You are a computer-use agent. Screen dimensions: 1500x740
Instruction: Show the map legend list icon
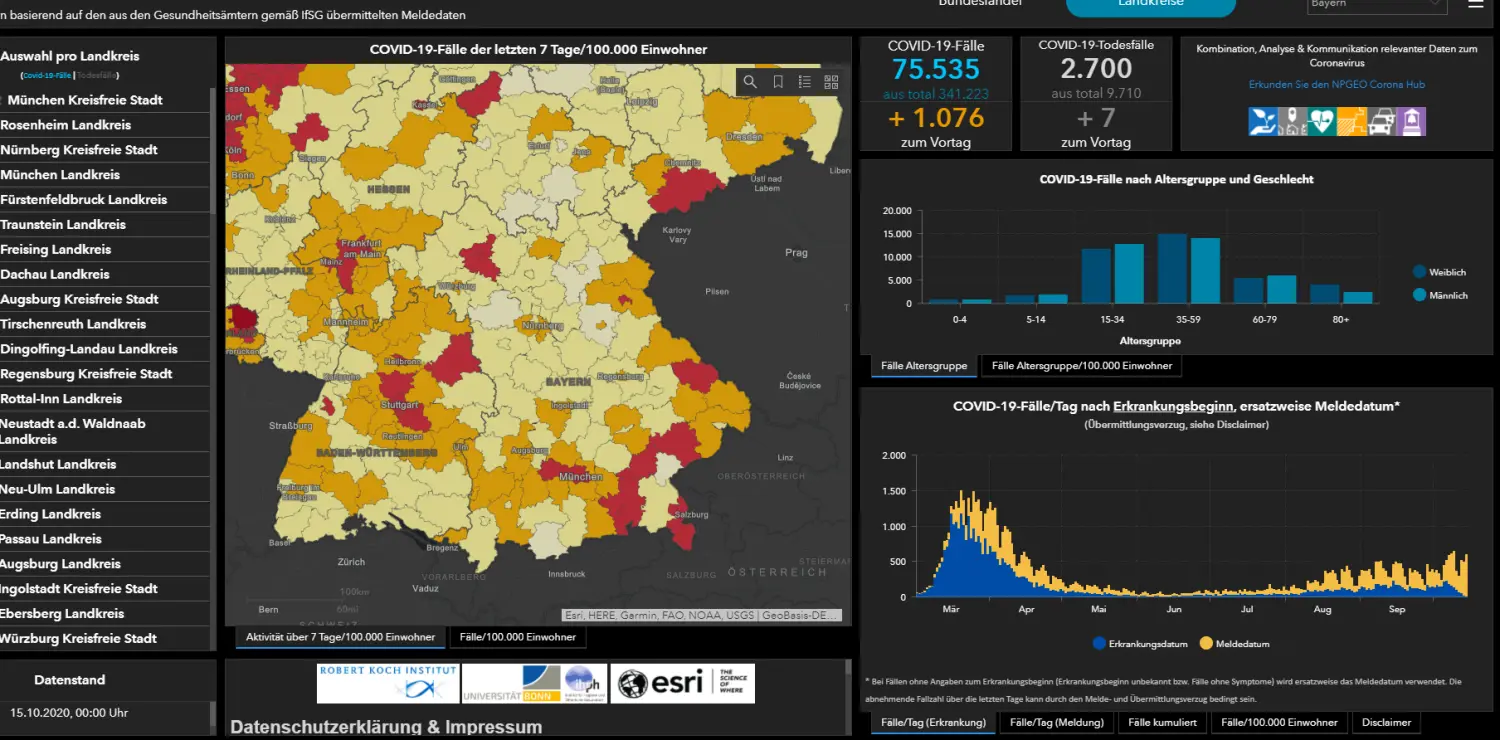pyautogui.click(x=805, y=82)
